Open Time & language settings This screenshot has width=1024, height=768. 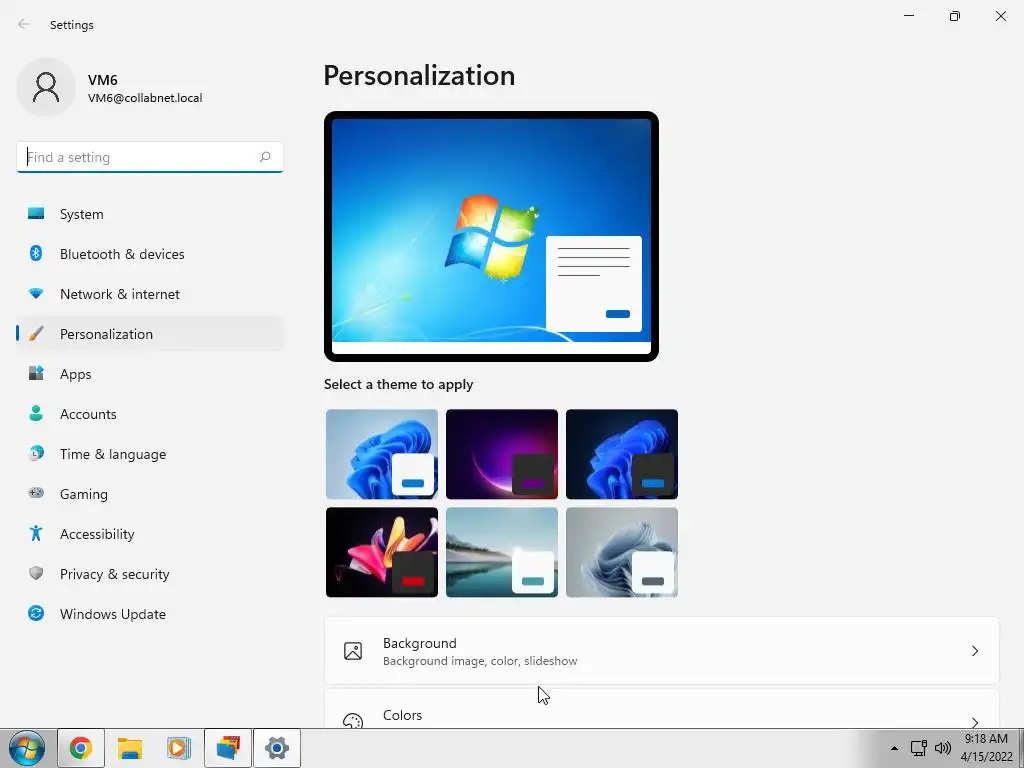tap(150, 454)
